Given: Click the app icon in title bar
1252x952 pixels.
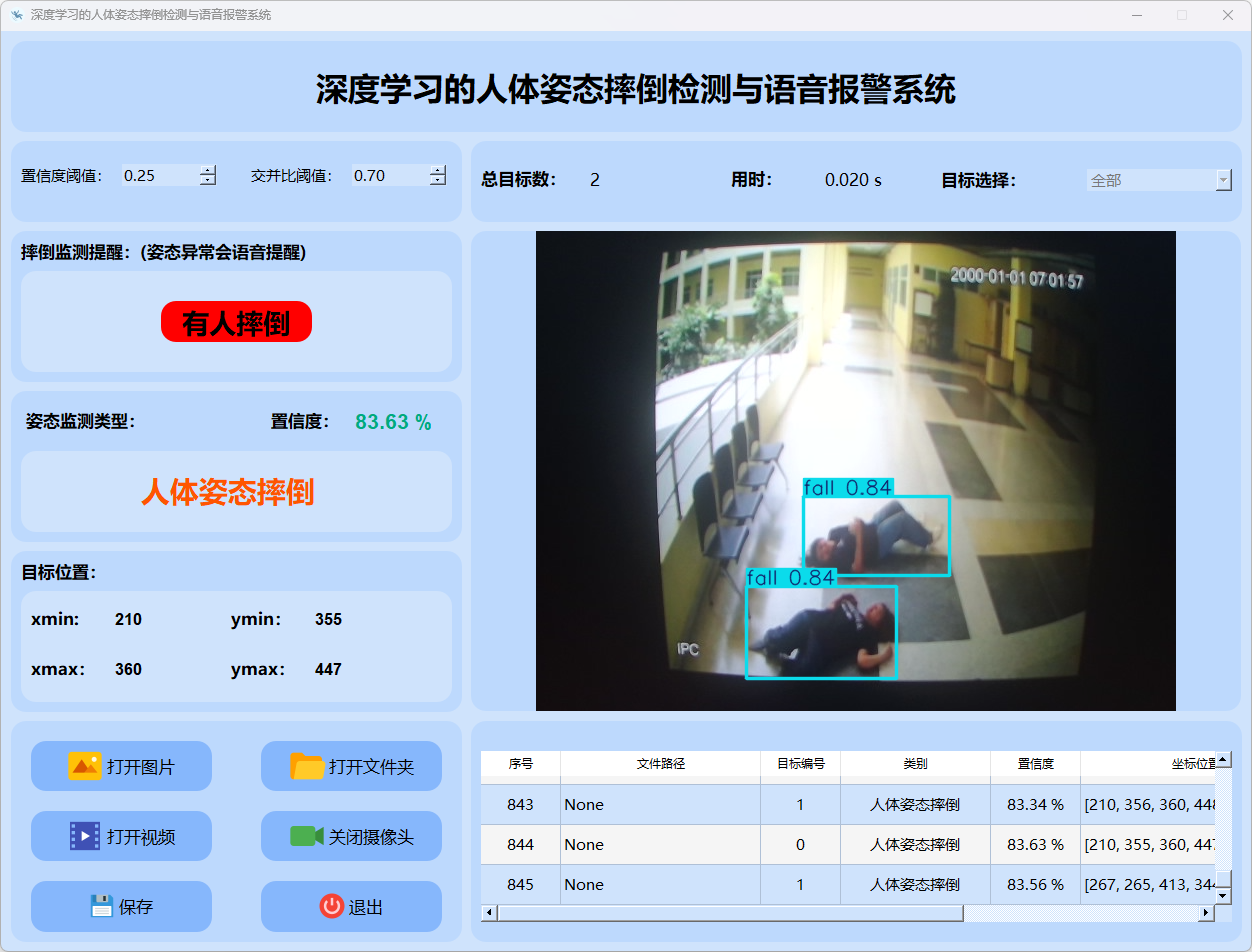Looking at the screenshot, I should click(x=16, y=15).
